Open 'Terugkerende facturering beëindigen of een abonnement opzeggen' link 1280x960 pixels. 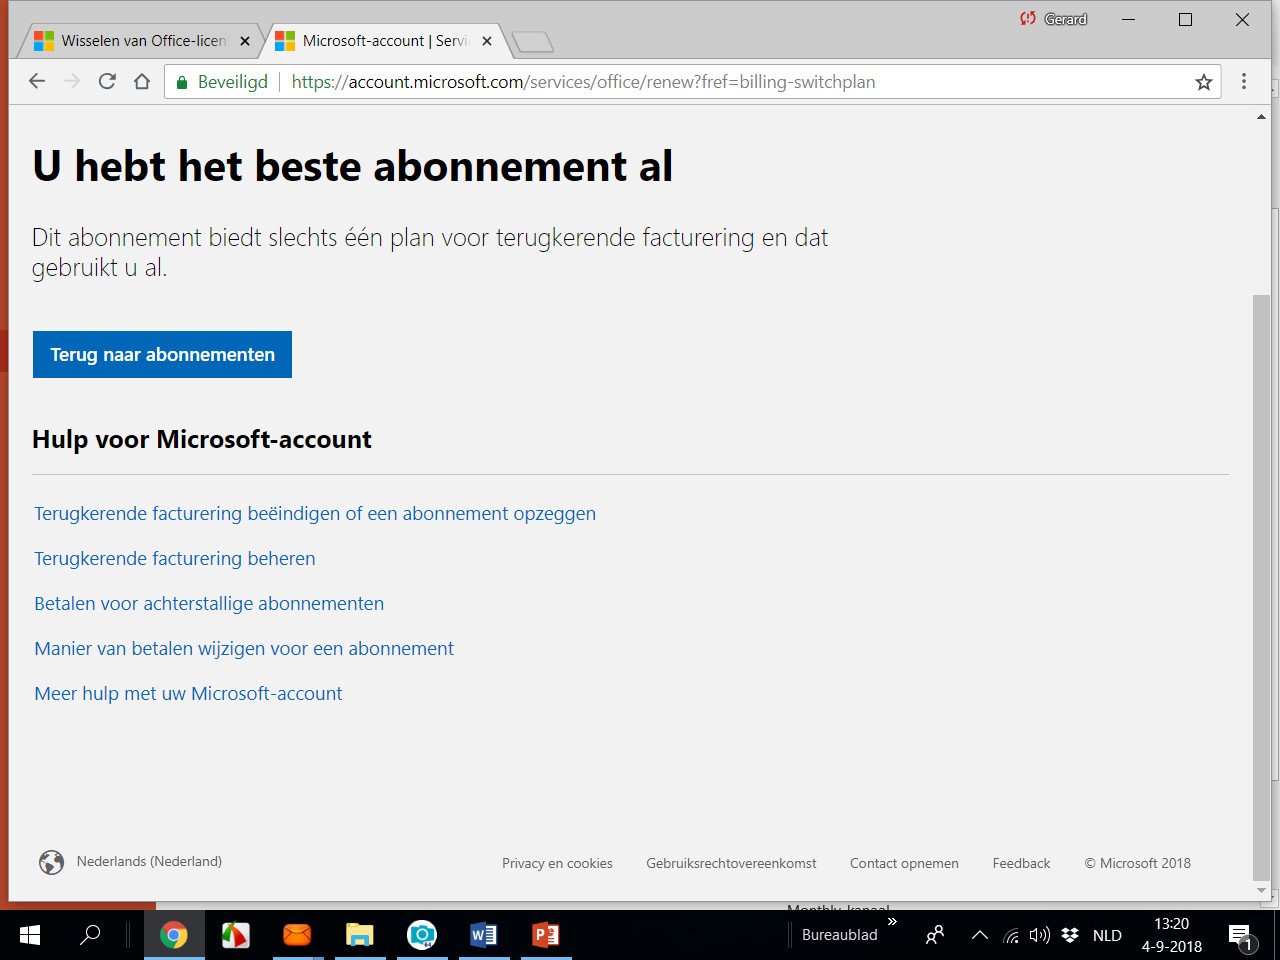(x=315, y=514)
